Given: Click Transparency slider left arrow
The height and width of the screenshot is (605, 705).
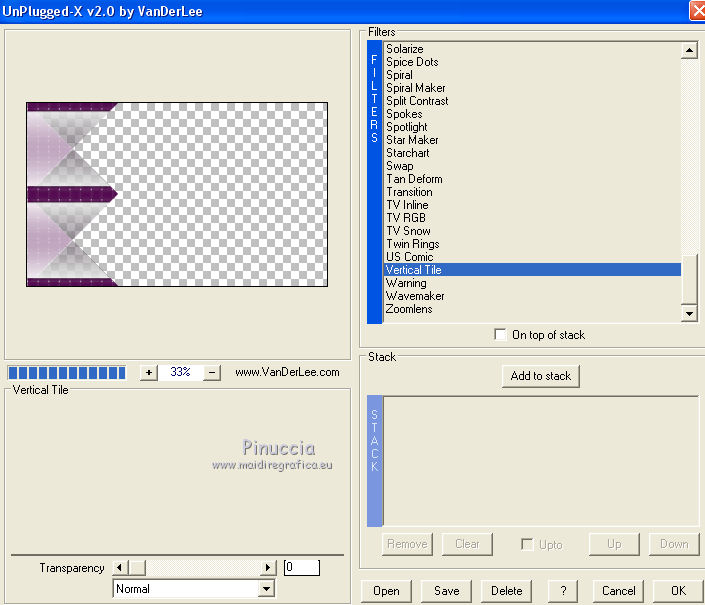Looking at the screenshot, I should (120, 568).
